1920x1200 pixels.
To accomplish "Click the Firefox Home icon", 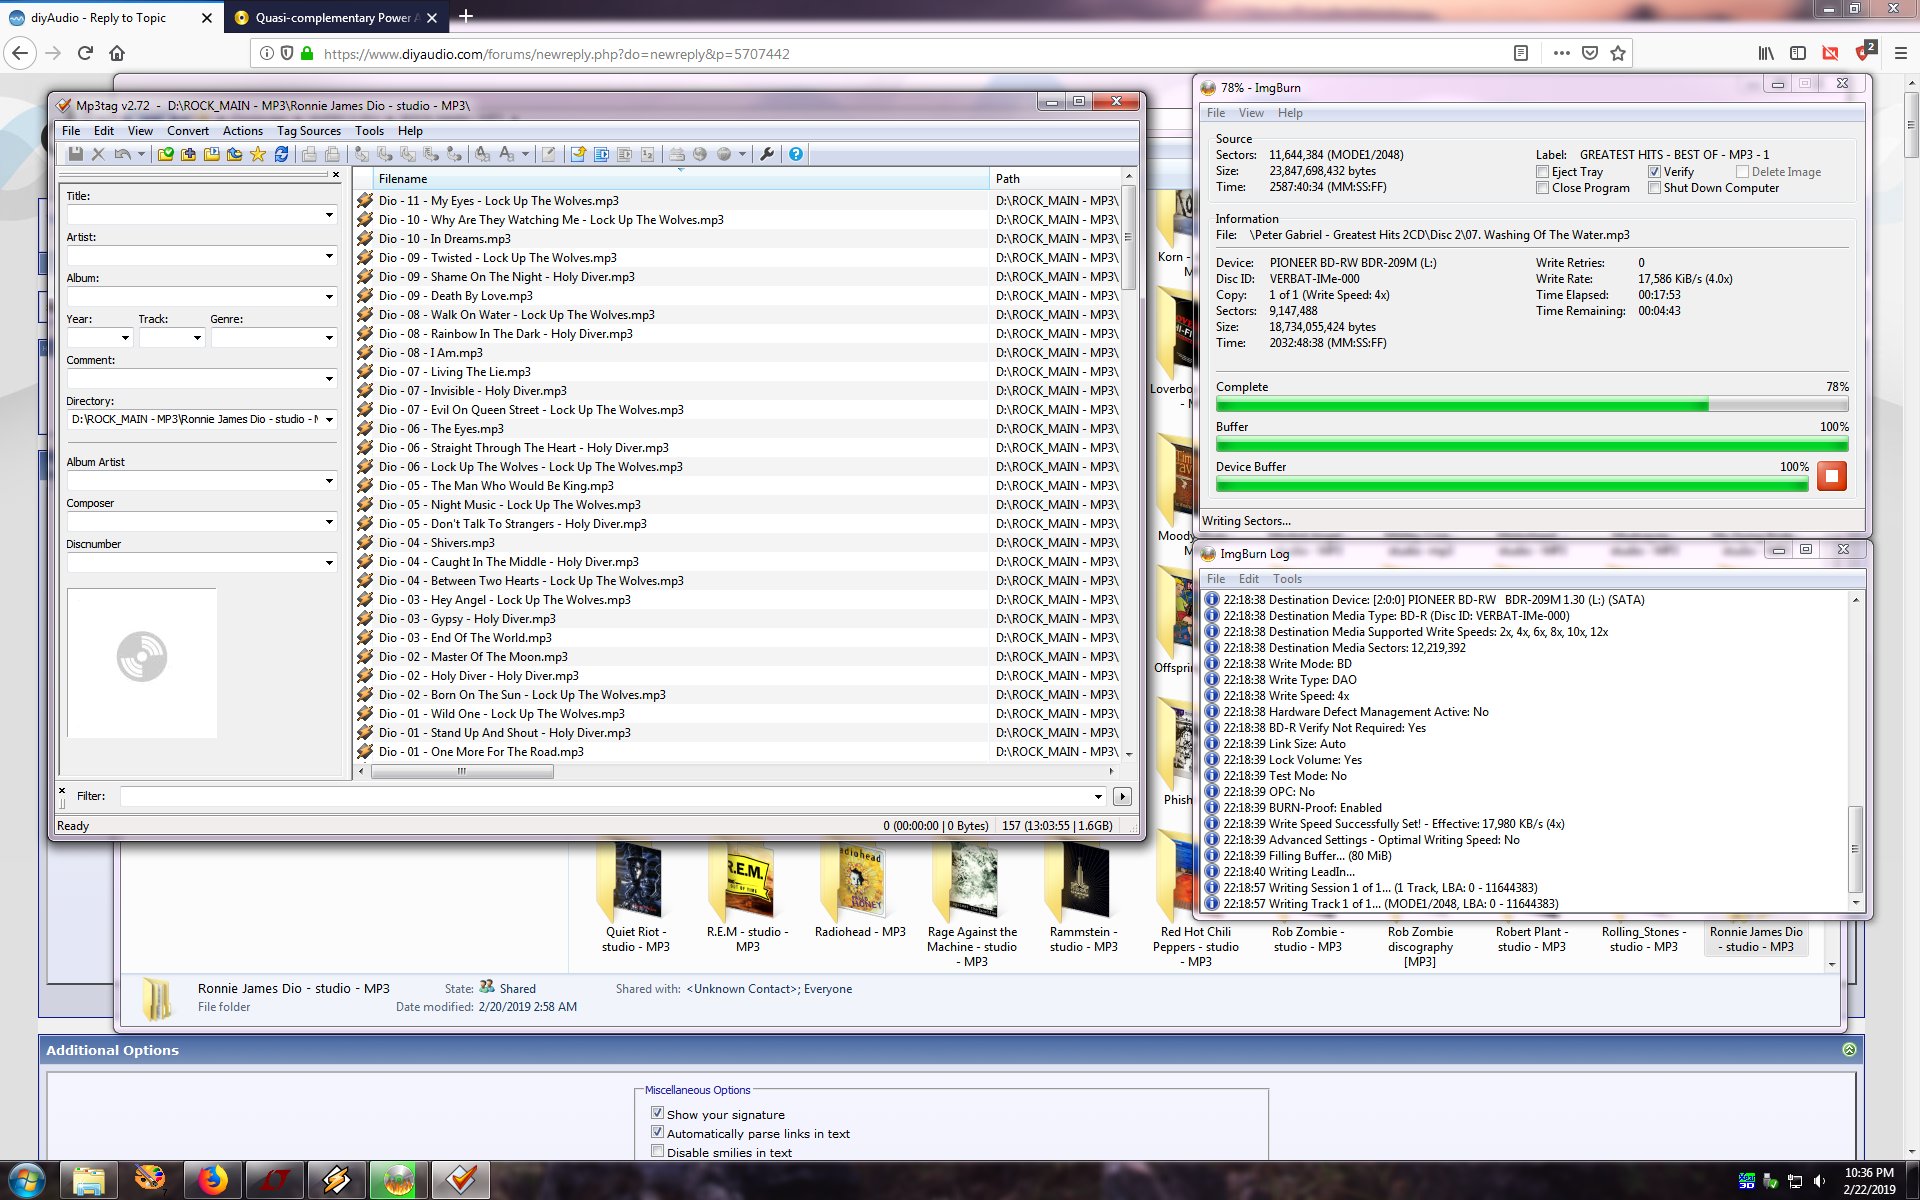I will pos(117,53).
